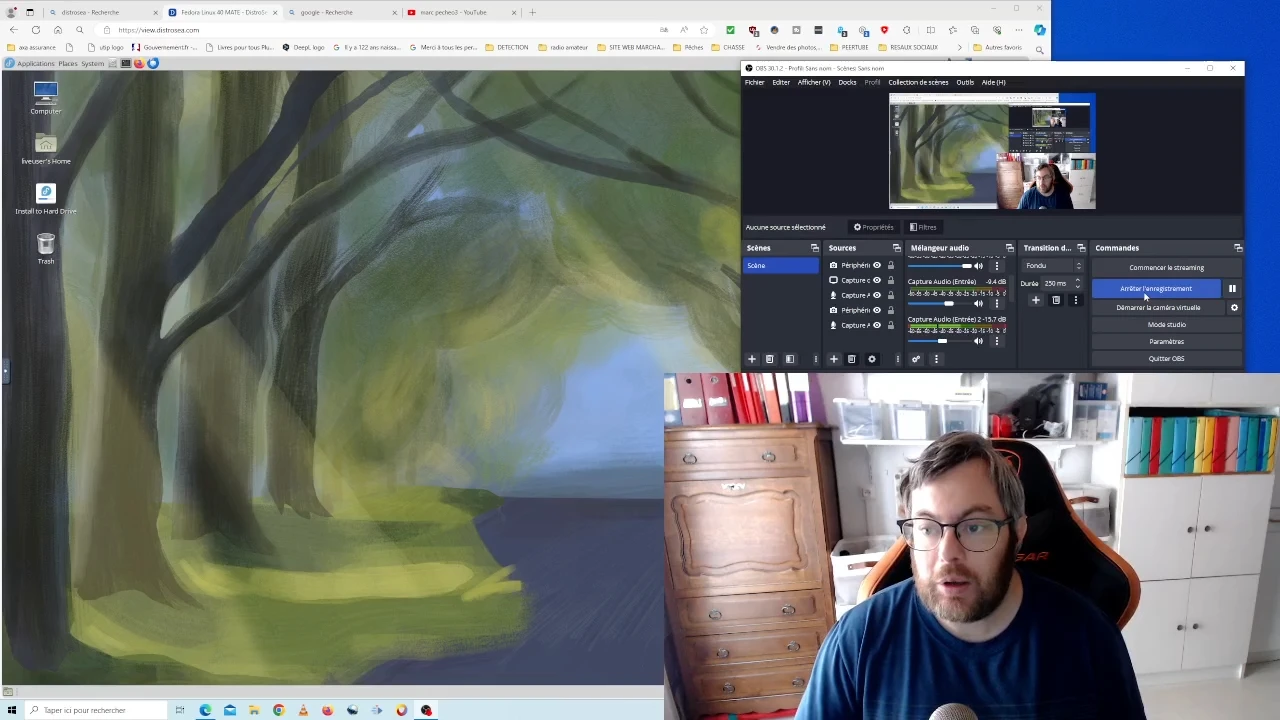The image size is (1280, 720).
Task: Toggle lock on the fifth source (microphone capture)
Action: 891,325
